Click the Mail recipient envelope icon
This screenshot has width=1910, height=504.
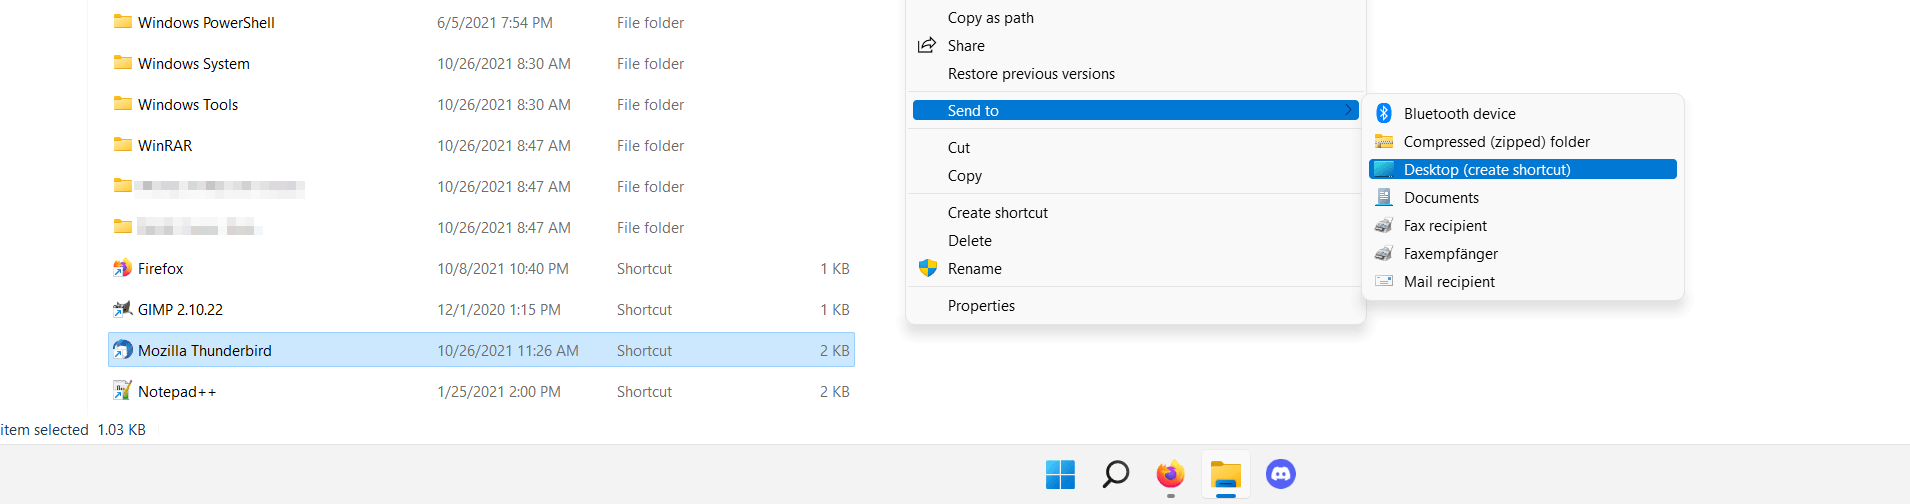point(1384,281)
